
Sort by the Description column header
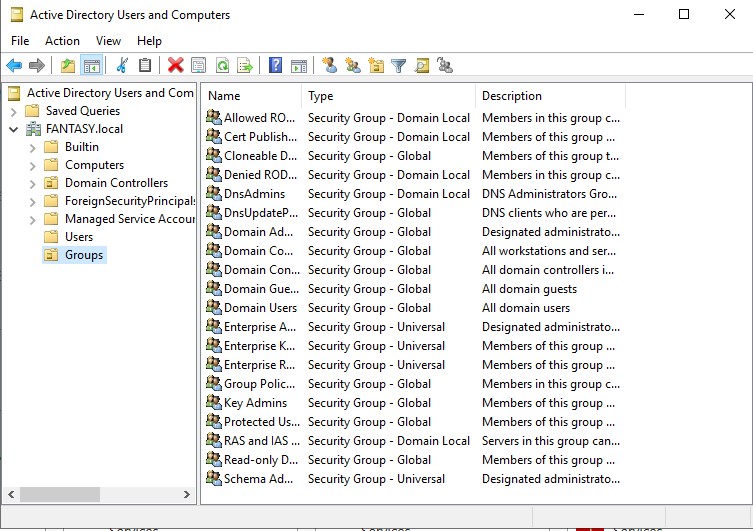[x=550, y=96]
